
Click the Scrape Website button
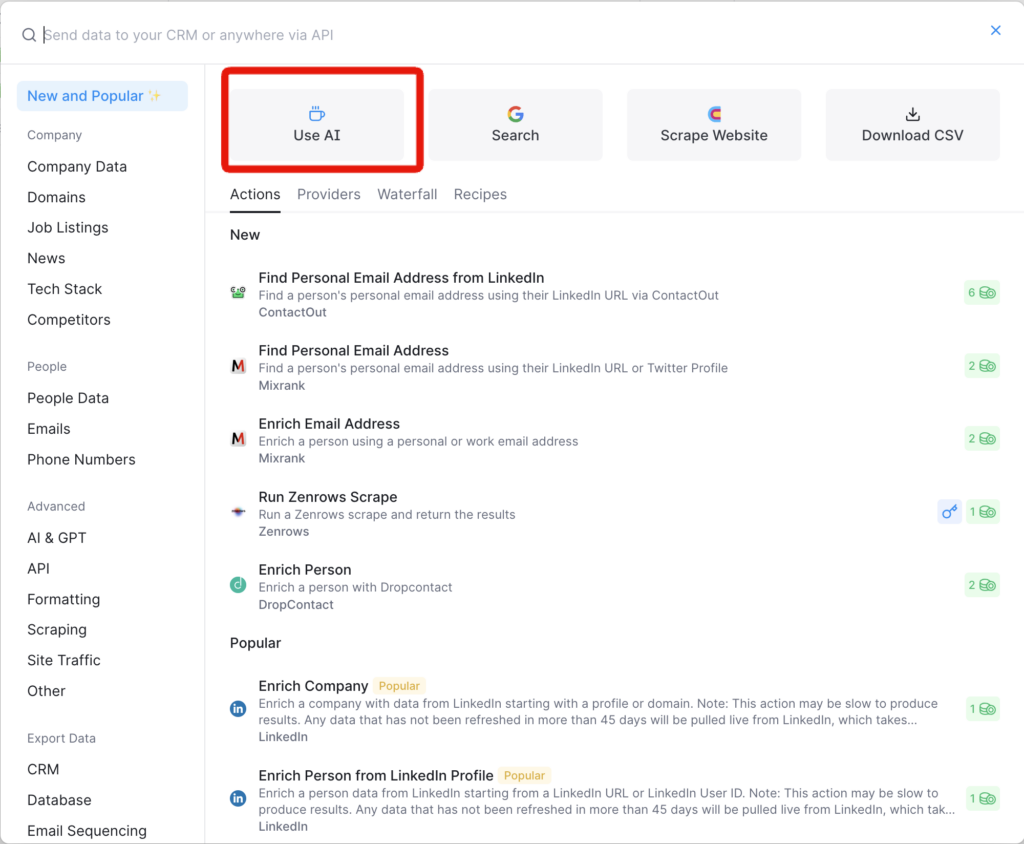pyautogui.click(x=714, y=125)
